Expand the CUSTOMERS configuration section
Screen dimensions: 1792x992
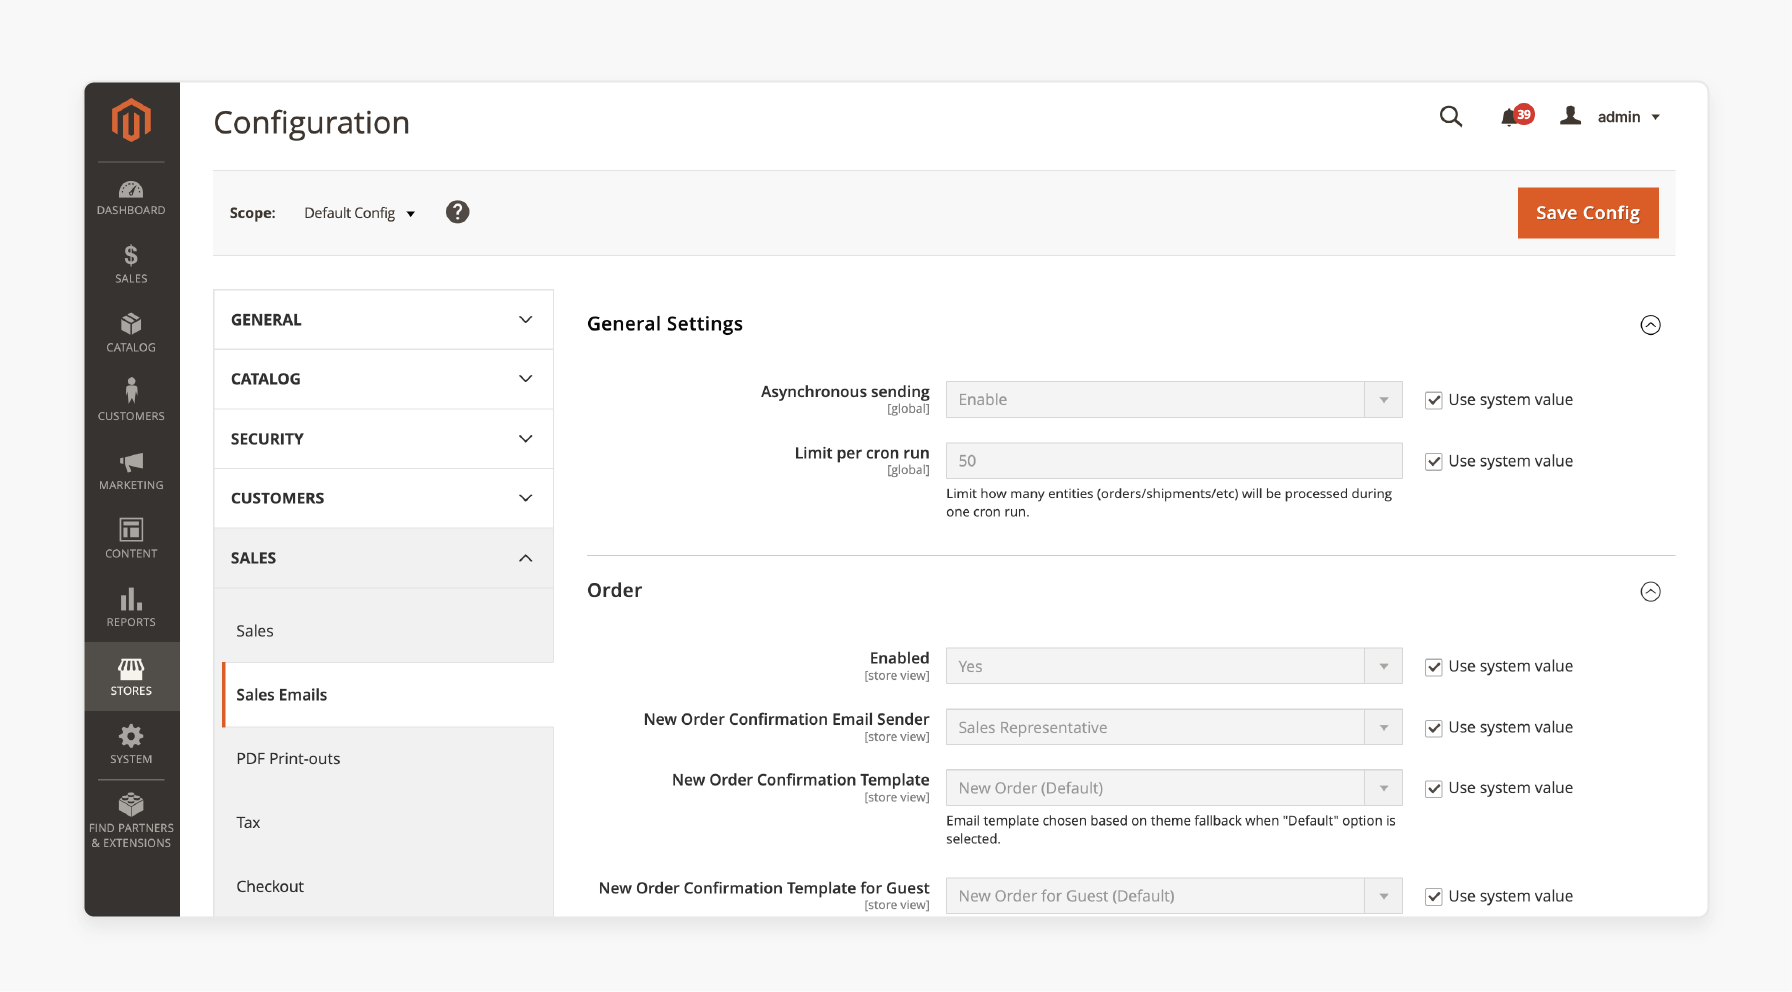tap(383, 498)
